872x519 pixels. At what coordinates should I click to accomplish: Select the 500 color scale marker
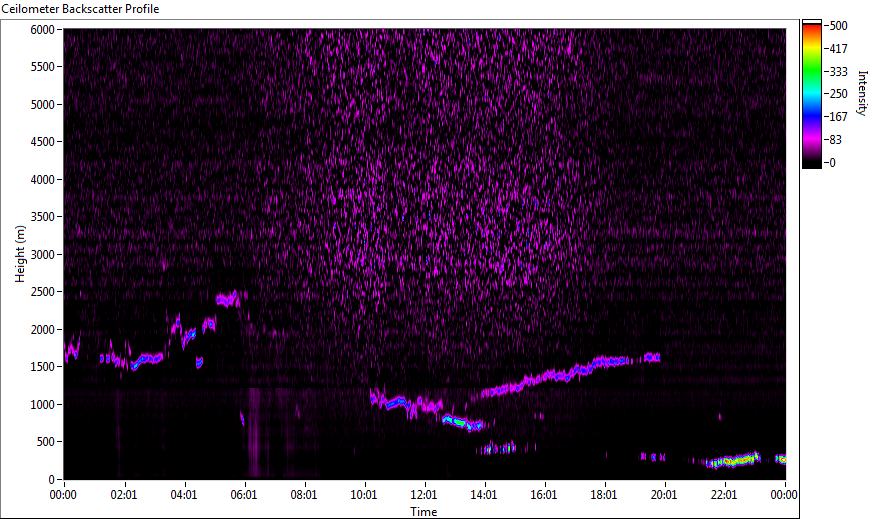tap(838, 26)
